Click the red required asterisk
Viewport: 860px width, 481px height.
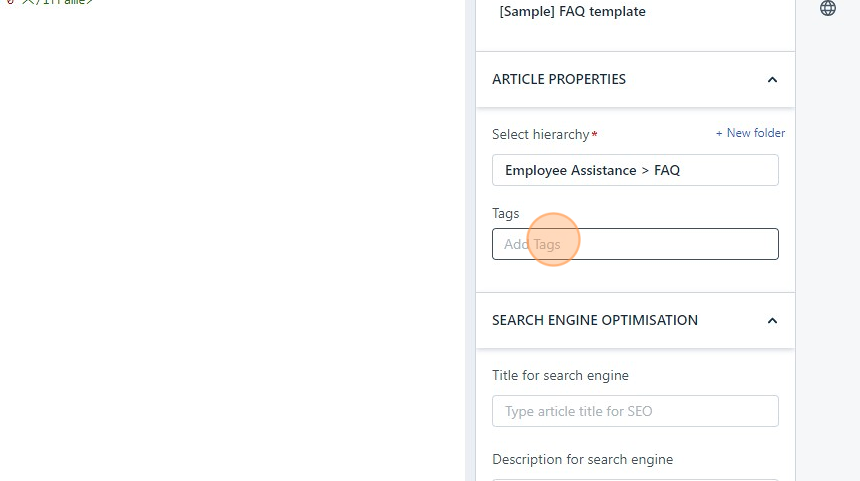pos(595,133)
